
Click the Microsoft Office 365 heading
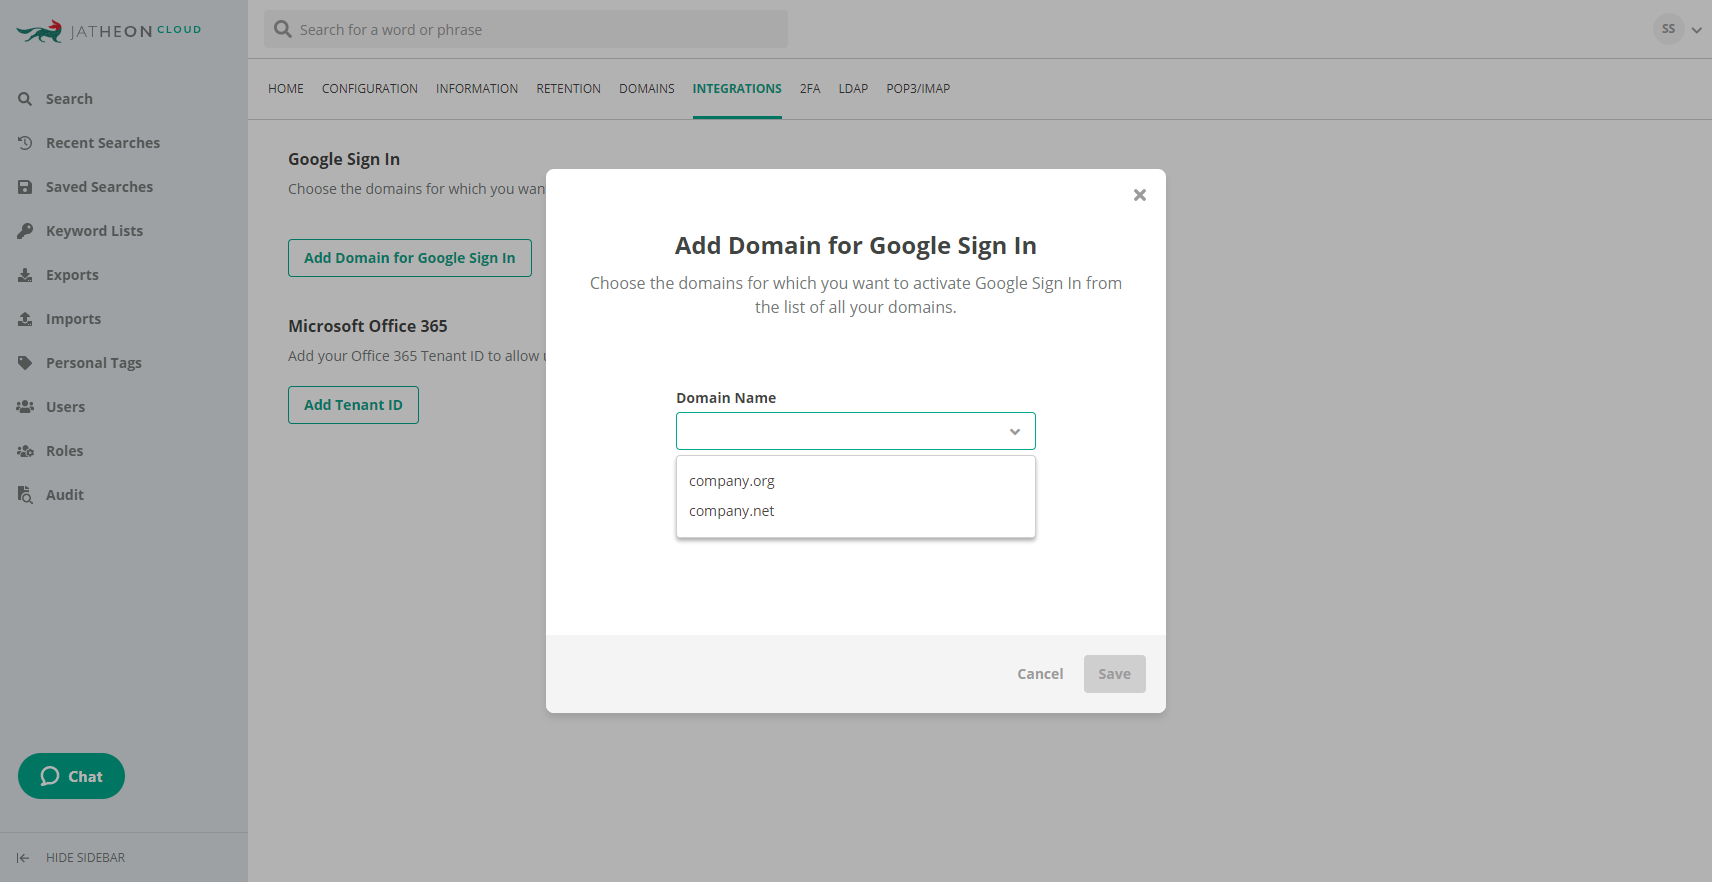point(368,326)
